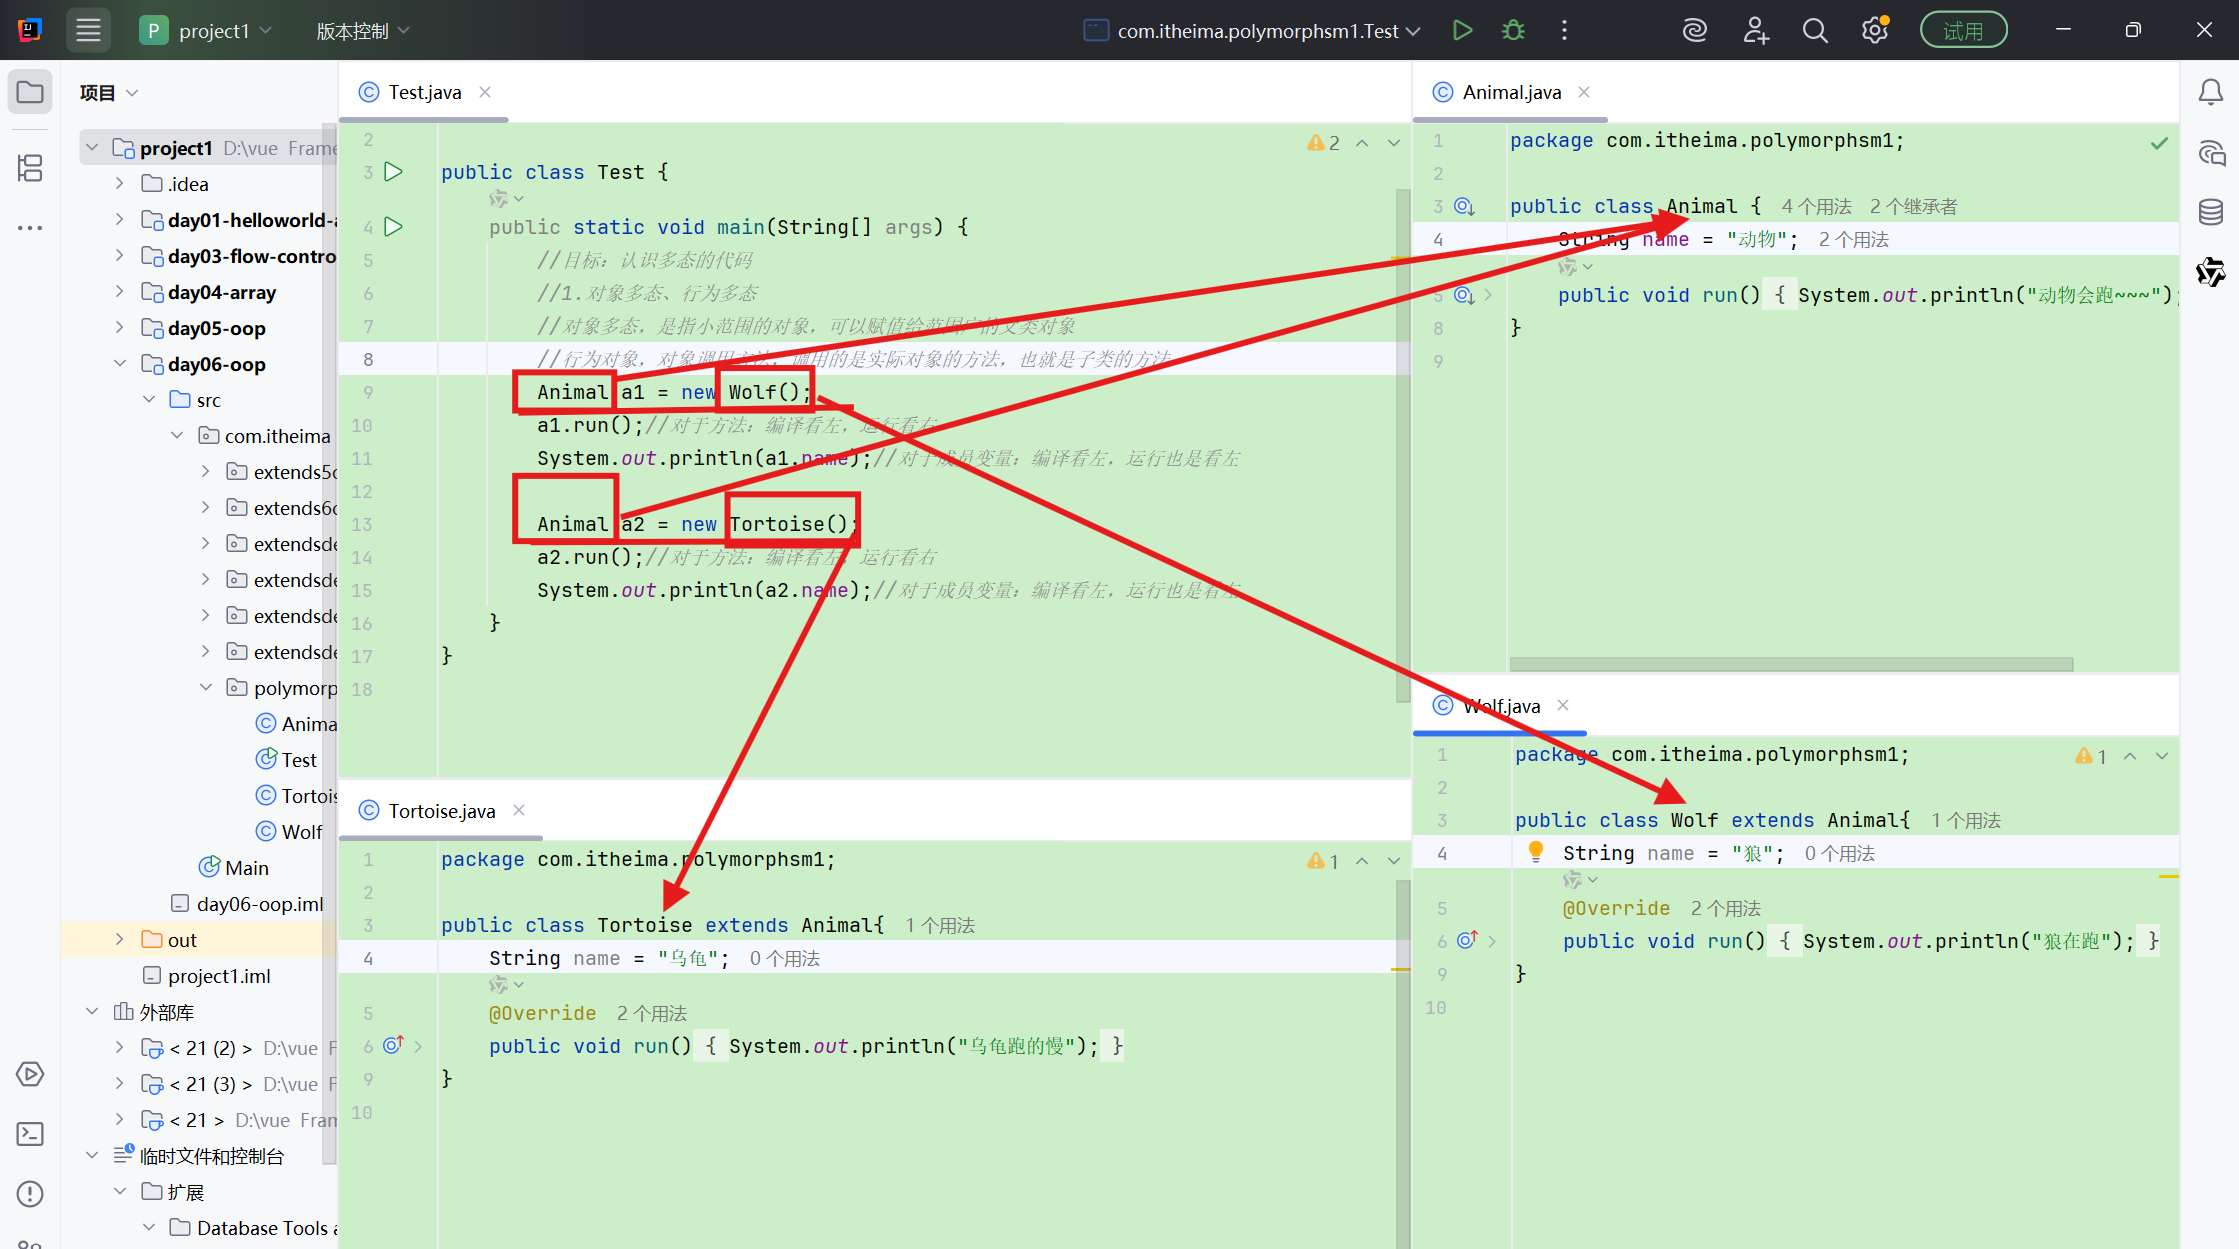Click run gutter icon beside main method
The height and width of the screenshot is (1249, 2239).
[394, 227]
